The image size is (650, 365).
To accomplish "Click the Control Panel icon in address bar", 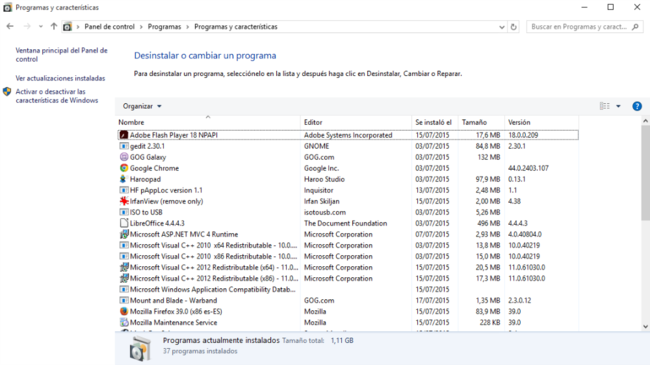I will (x=67, y=27).
